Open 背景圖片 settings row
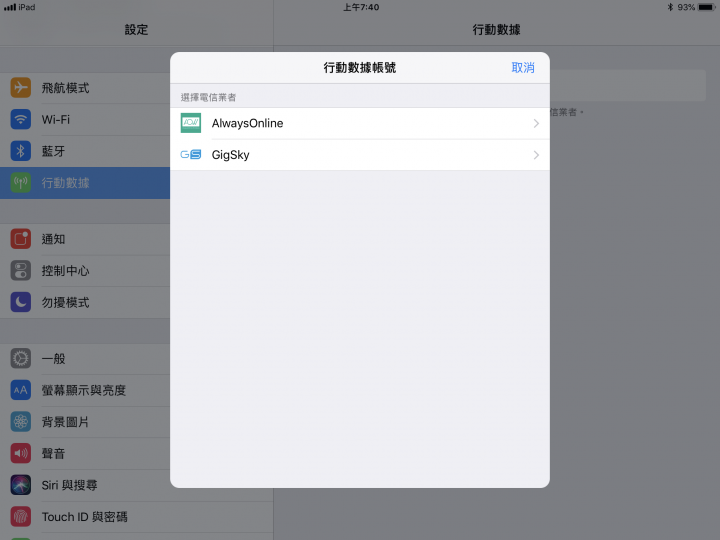 85,422
